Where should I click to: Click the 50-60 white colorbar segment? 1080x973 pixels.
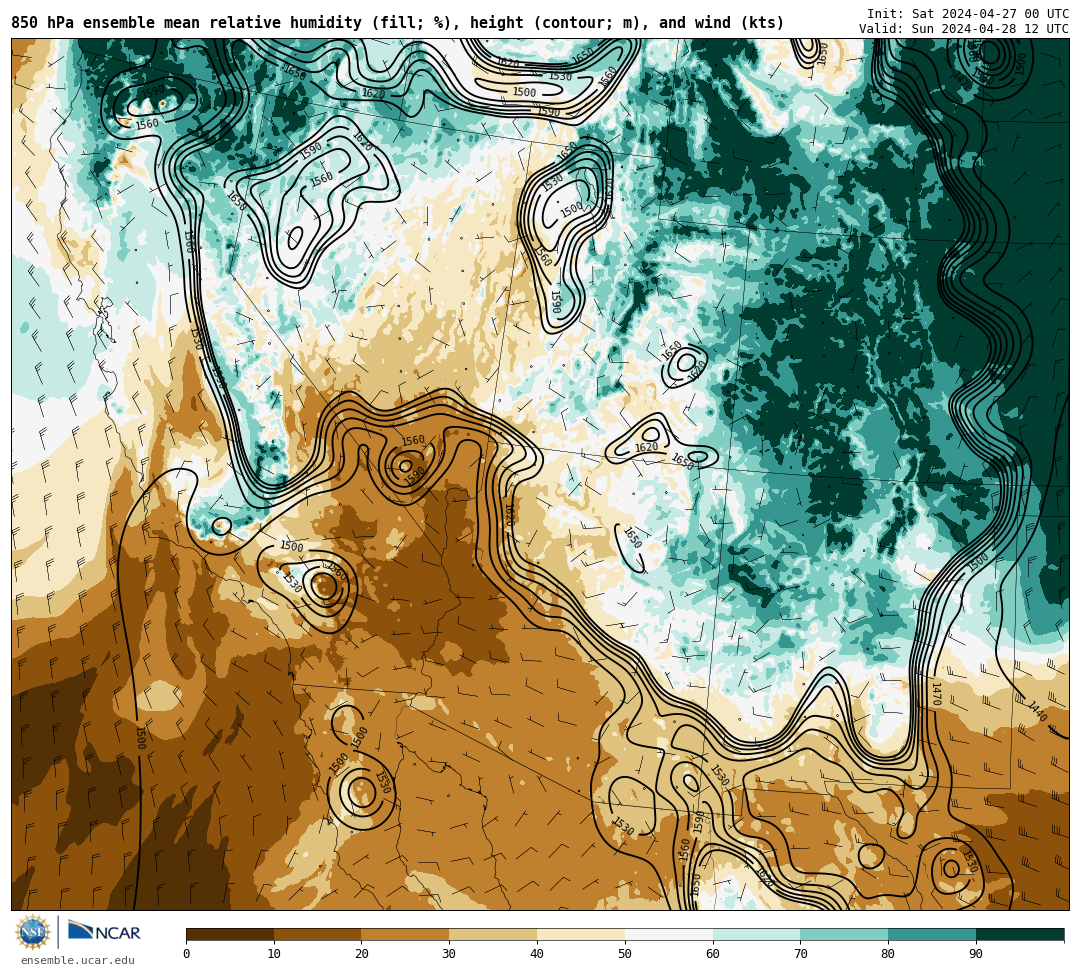[669, 934]
